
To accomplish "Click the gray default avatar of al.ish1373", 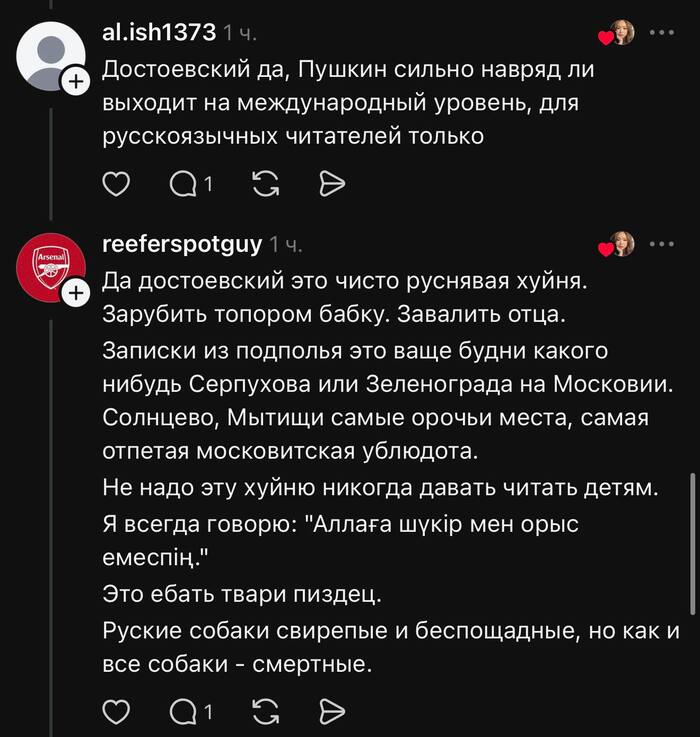I will pyautogui.click(x=50, y=57).
